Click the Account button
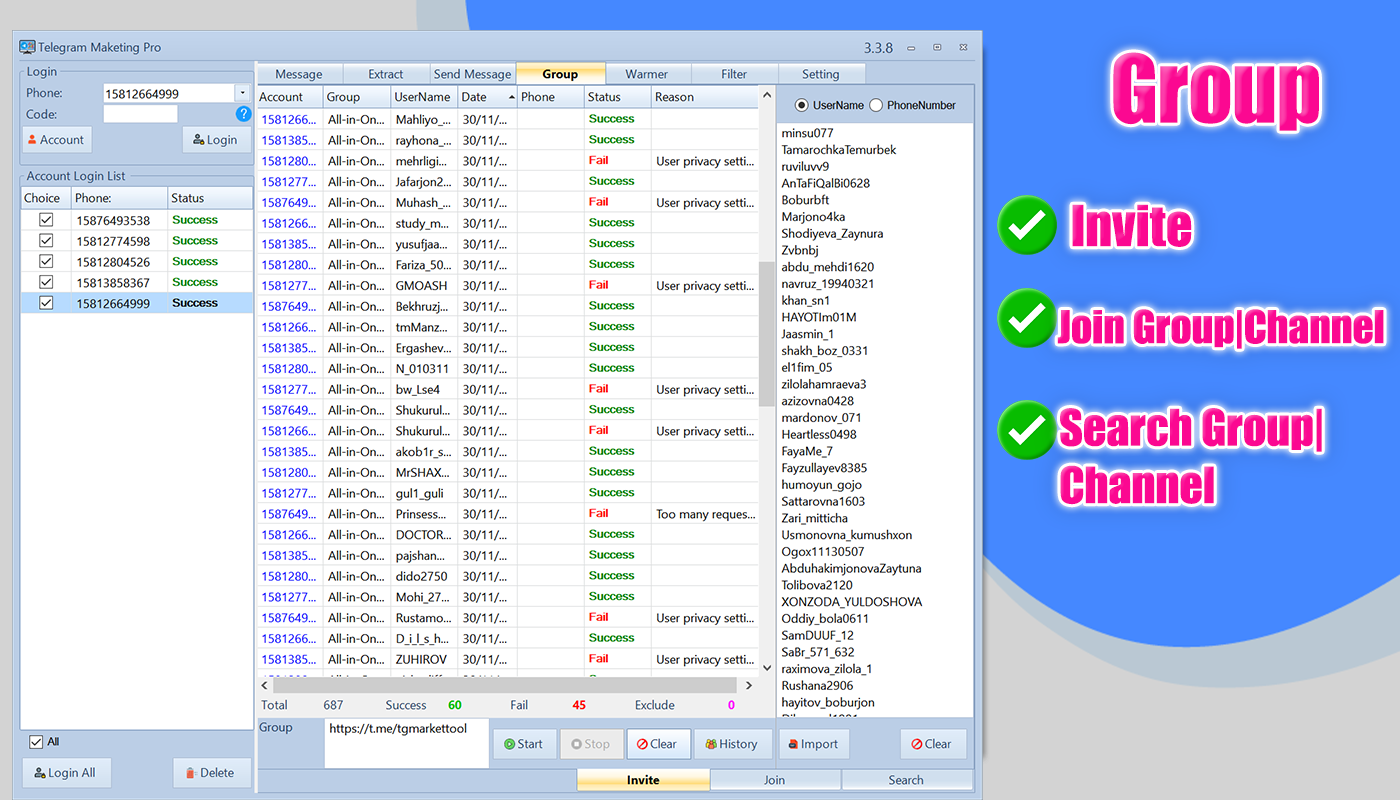Image resolution: width=1400 pixels, height=800 pixels. [56, 140]
